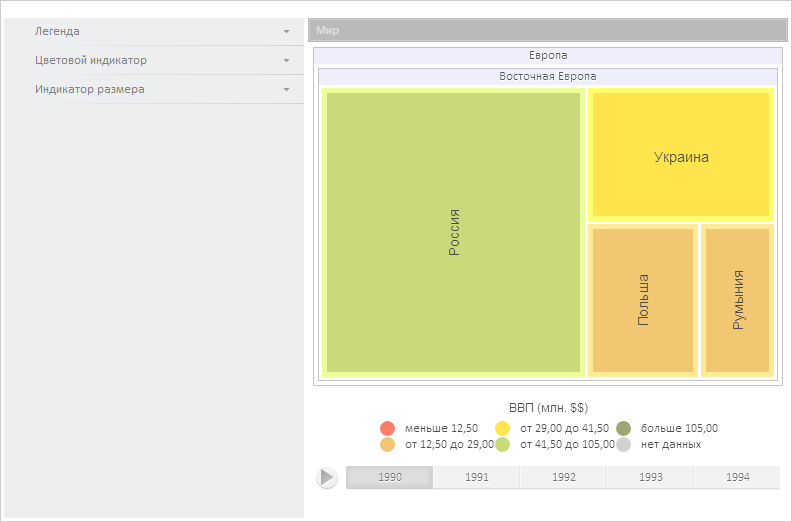Click the red 'меньше 12,50' legend circle
The height and width of the screenshot is (522, 792).
point(388,428)
